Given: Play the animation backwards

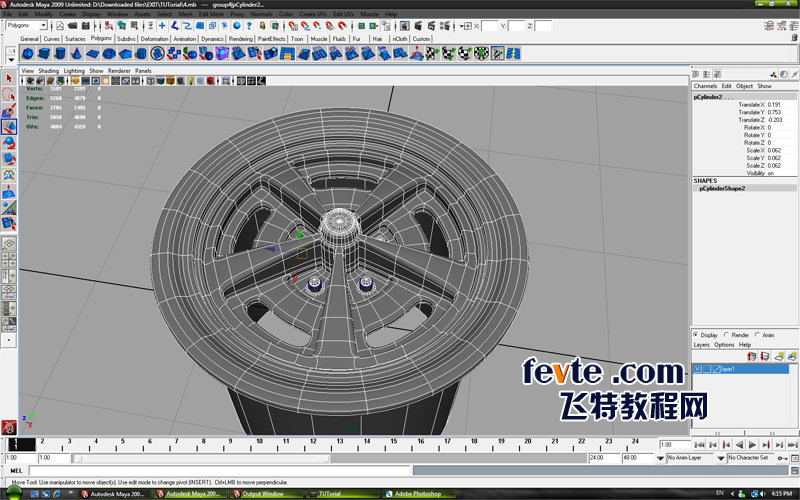Looking at the screenshot, I should tap(739, 445).
